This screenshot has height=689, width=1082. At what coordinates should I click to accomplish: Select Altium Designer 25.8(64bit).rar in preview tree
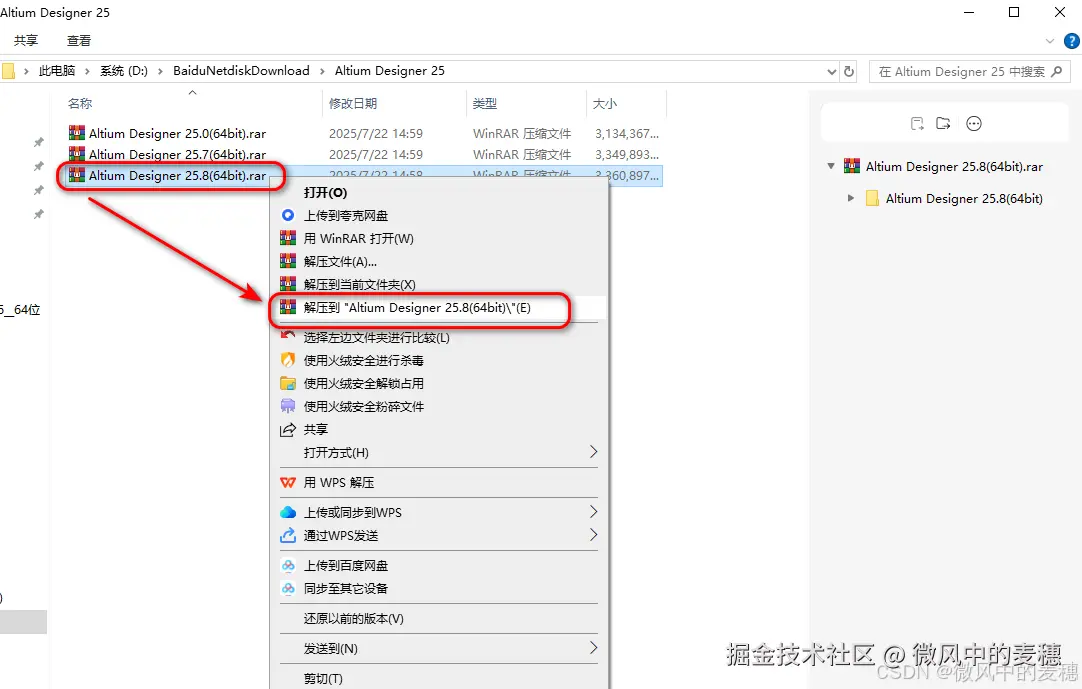point(954,166)
